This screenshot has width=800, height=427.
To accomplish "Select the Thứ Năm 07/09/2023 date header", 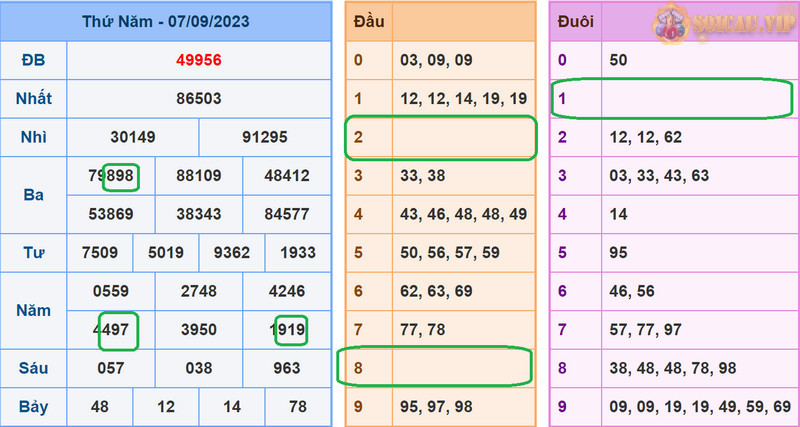I will click(166, 21).
